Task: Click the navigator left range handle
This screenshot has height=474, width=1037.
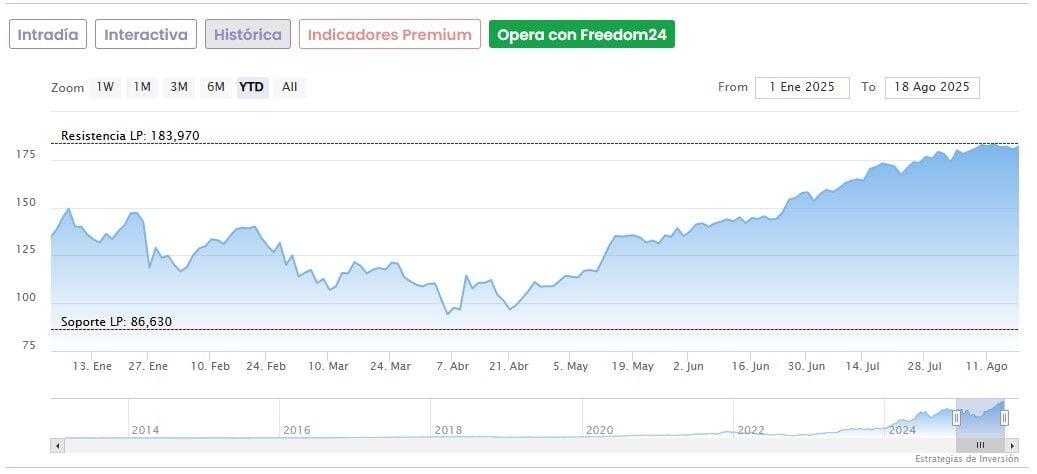Action: 957,418
